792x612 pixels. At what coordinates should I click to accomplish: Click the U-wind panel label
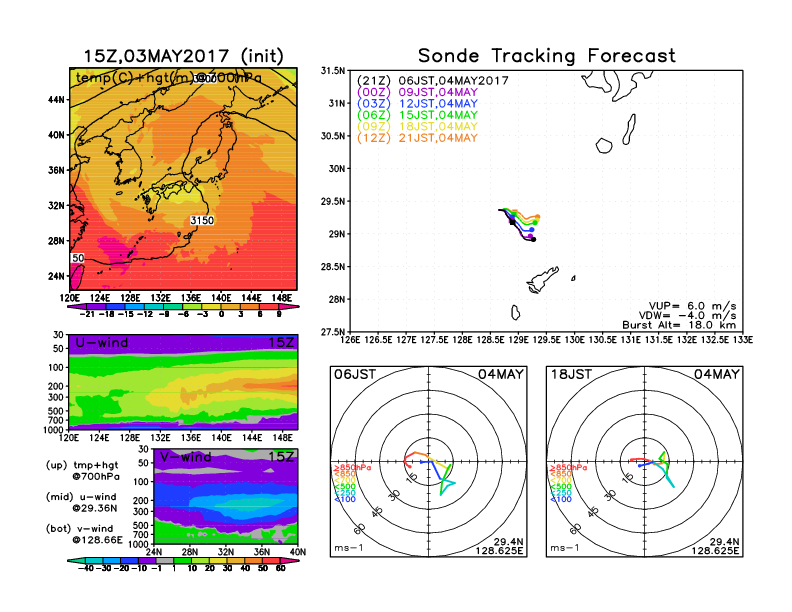(100, 344)
